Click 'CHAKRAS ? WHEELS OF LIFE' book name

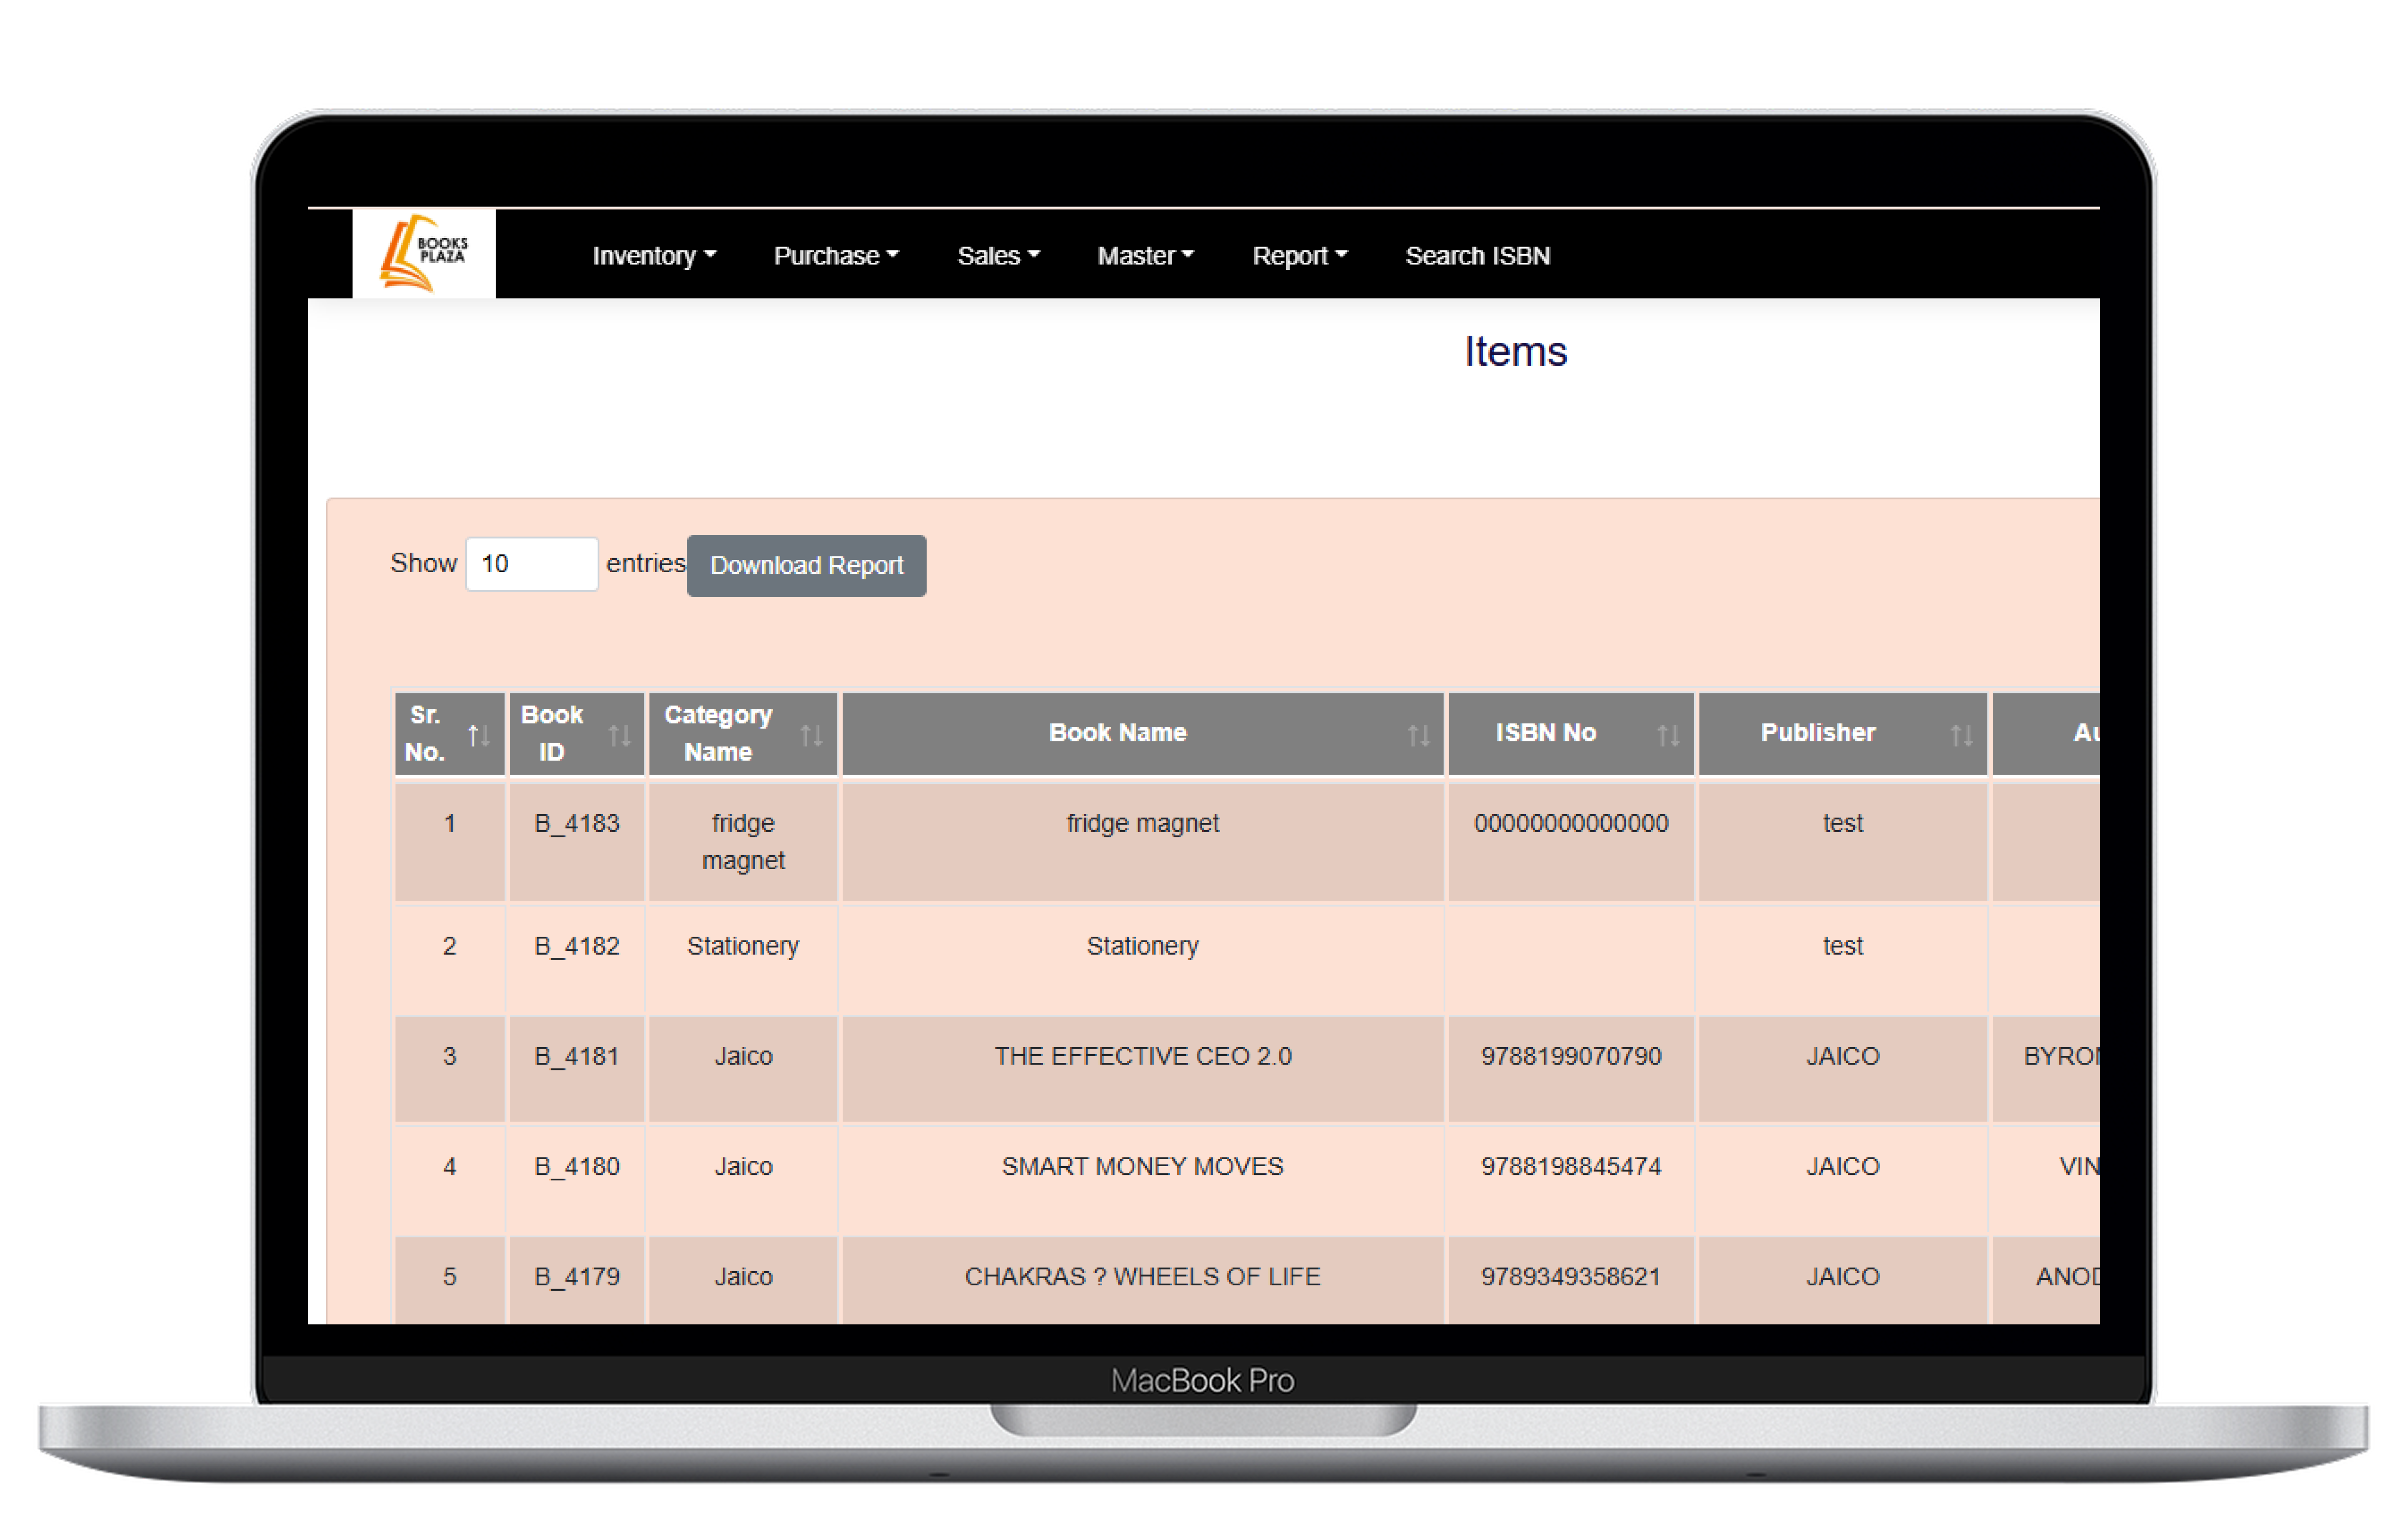point(1143,1276)
